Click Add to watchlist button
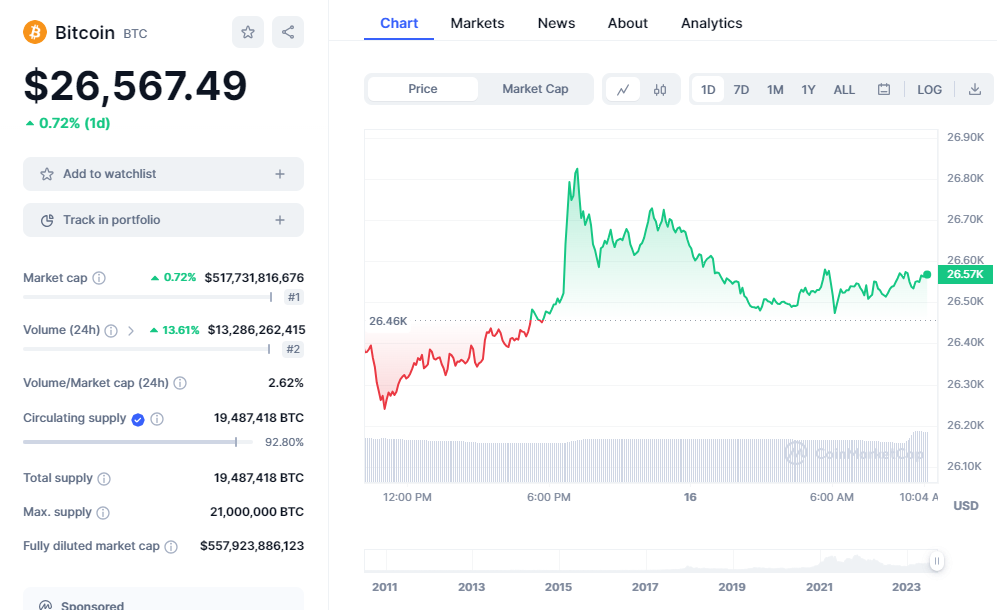The image size is (997, 610). tap(163, 174)
